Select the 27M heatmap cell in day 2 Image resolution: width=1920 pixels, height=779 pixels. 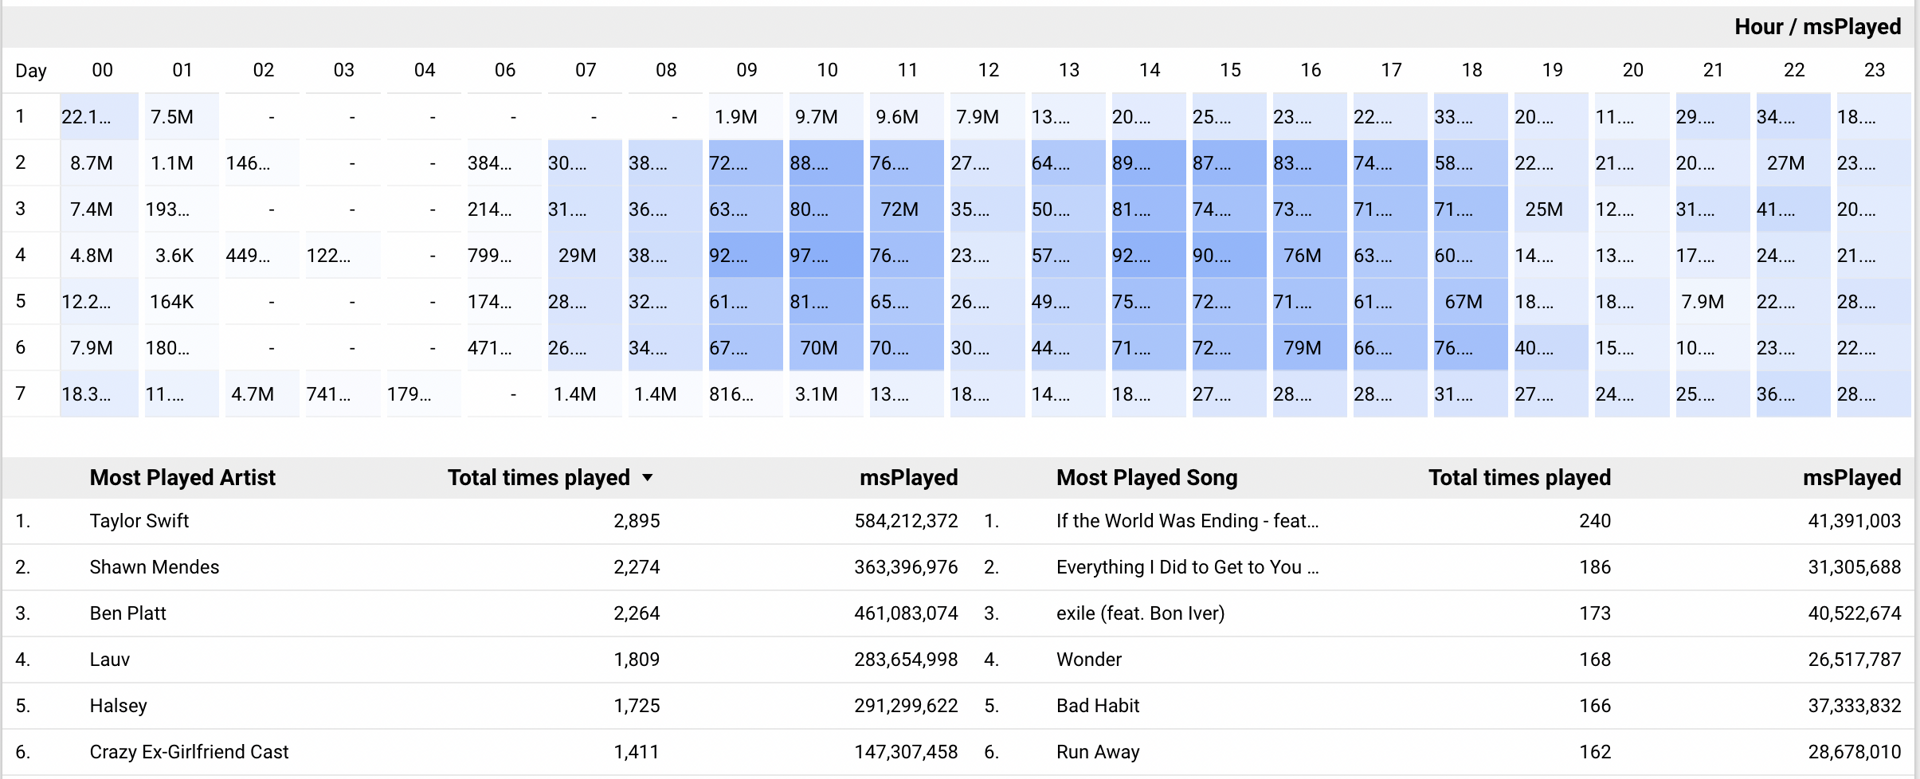tap(1785, 163)
